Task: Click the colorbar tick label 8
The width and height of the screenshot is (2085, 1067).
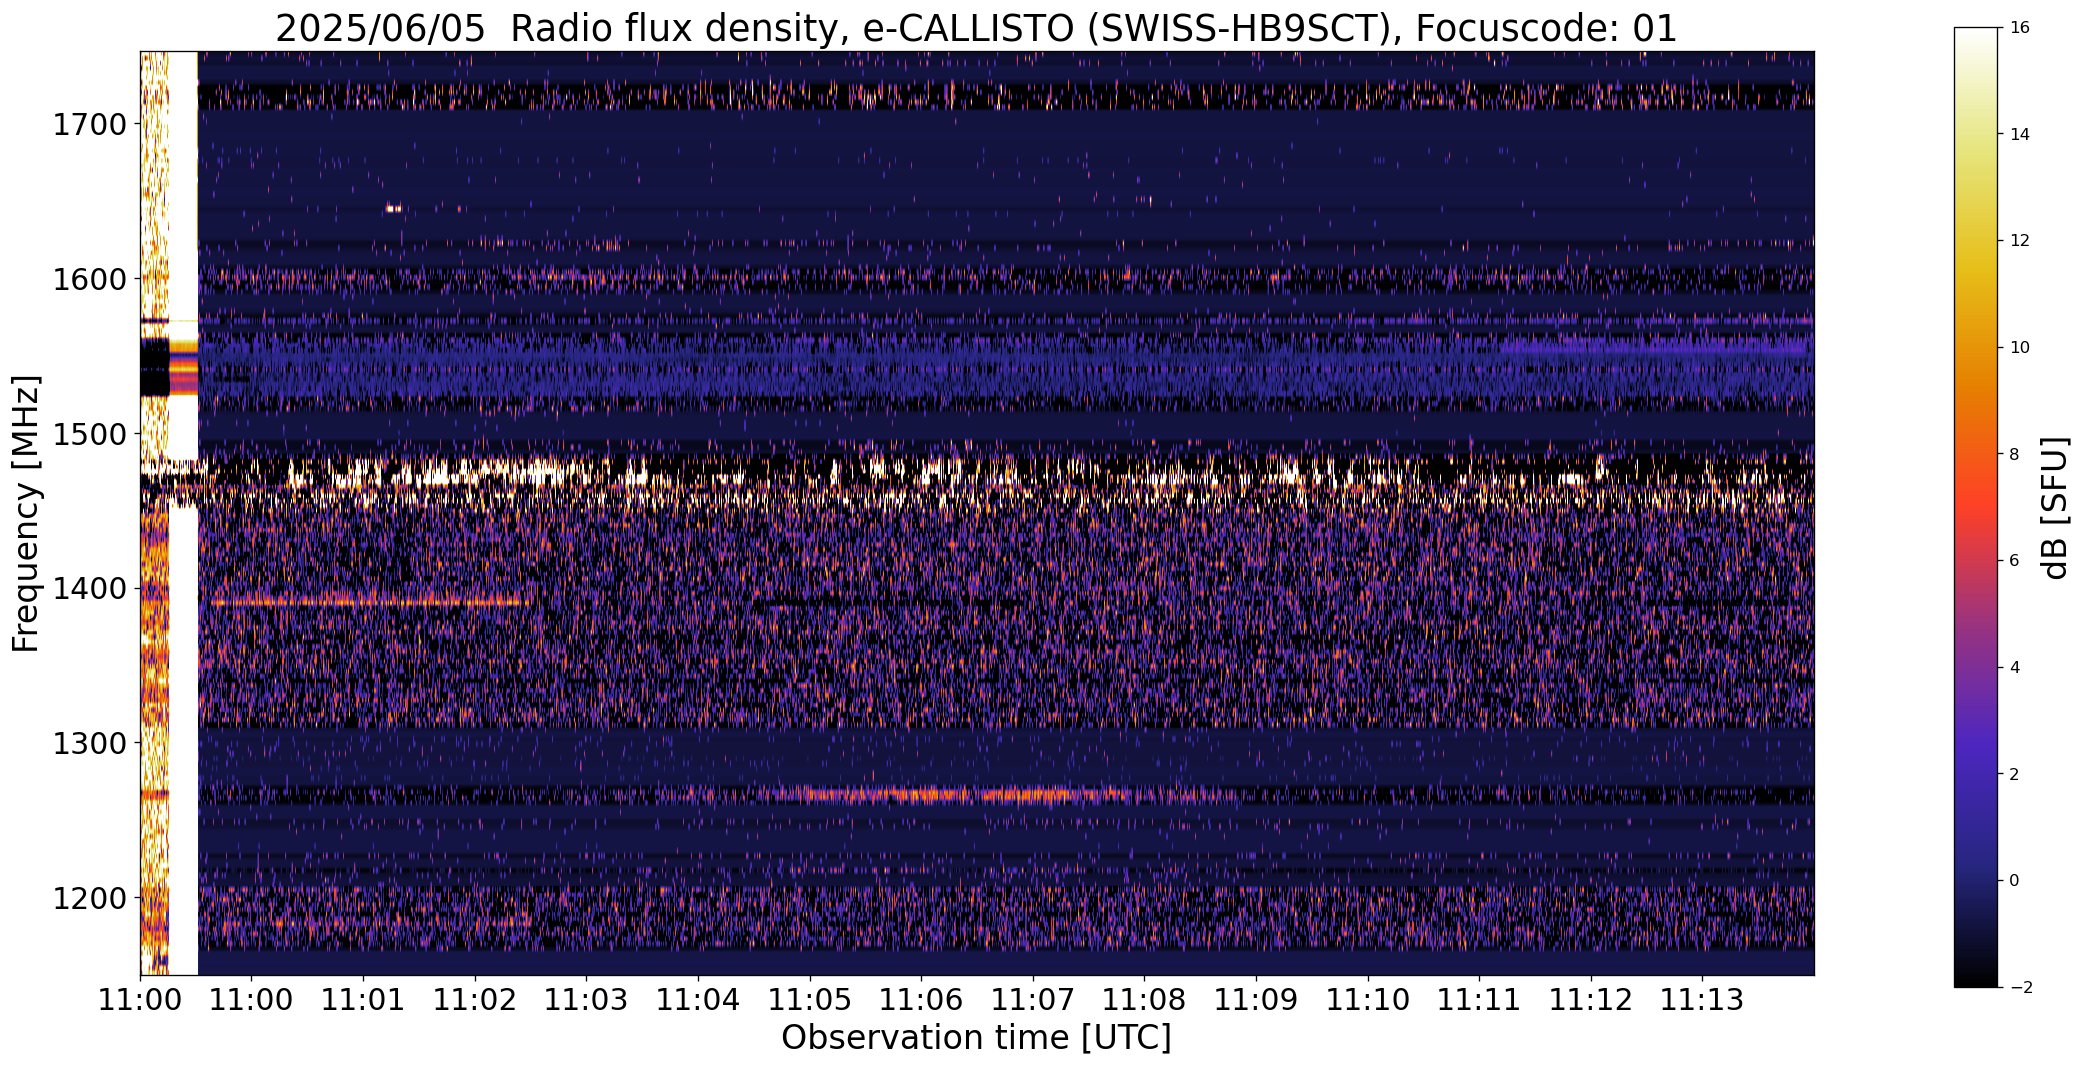Action: coord(2015,454)
